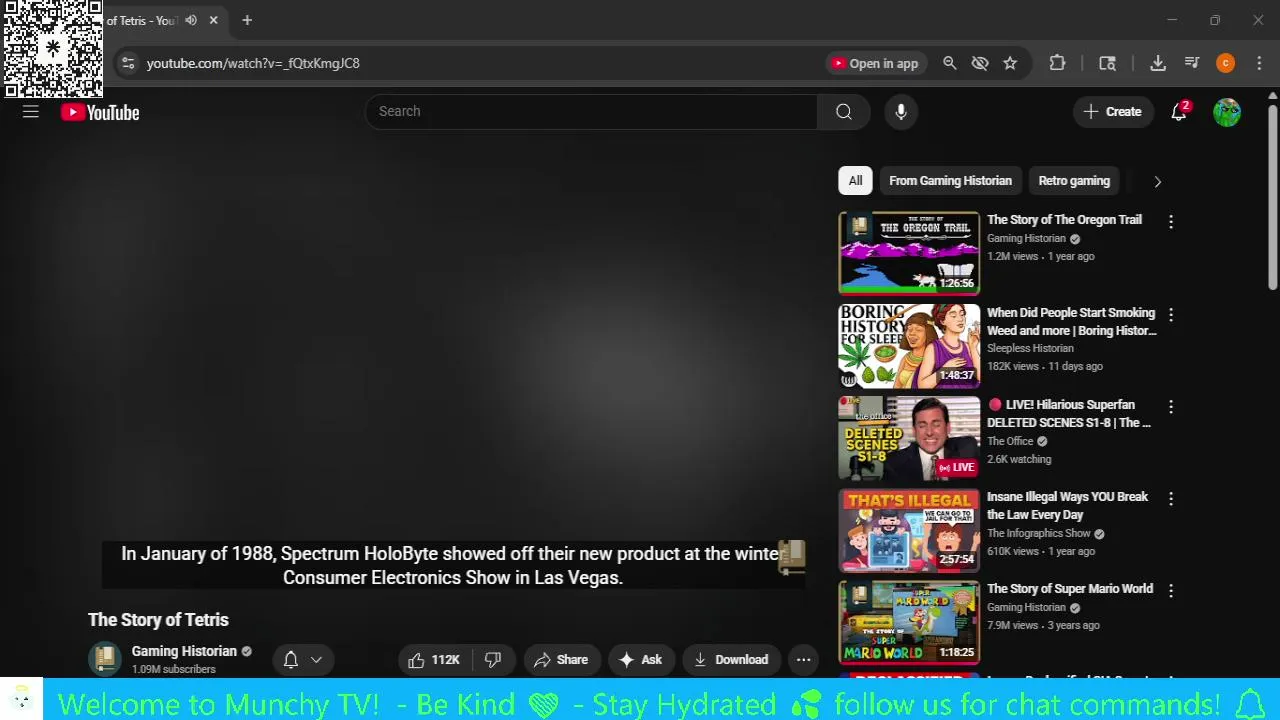The width and height of the screenshot is (1280, 720).
Task: Go to the YouTube home logo
Action: [100, 113]
